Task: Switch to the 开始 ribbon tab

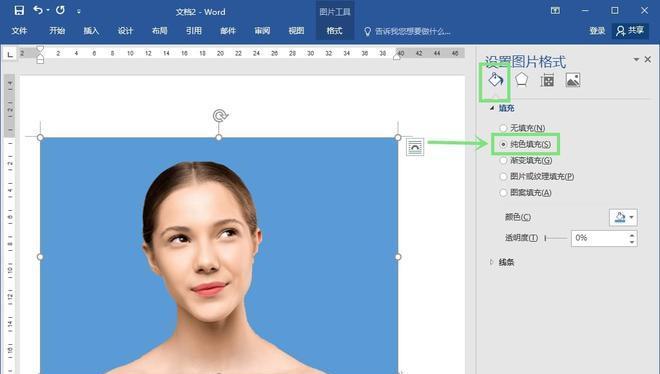Action: [57, 31]
